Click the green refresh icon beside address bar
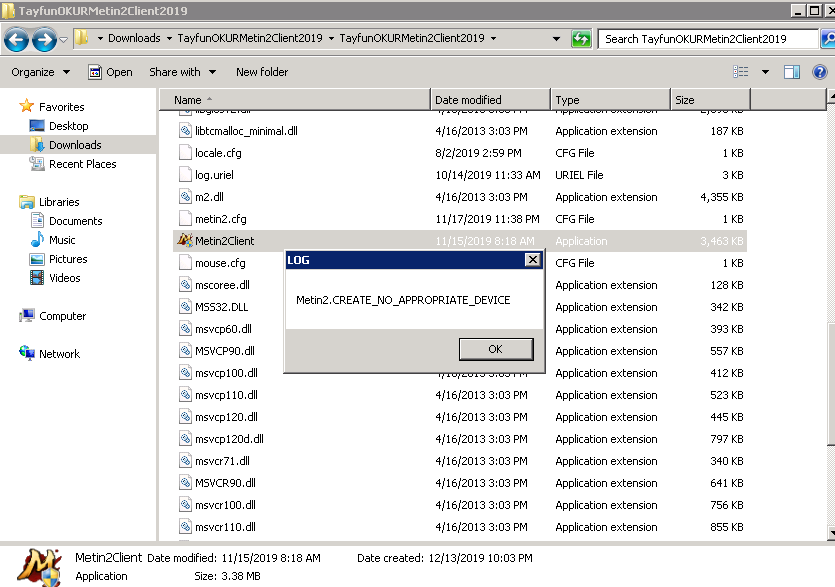The image size is (835, 587). click(x=581, y=38)
